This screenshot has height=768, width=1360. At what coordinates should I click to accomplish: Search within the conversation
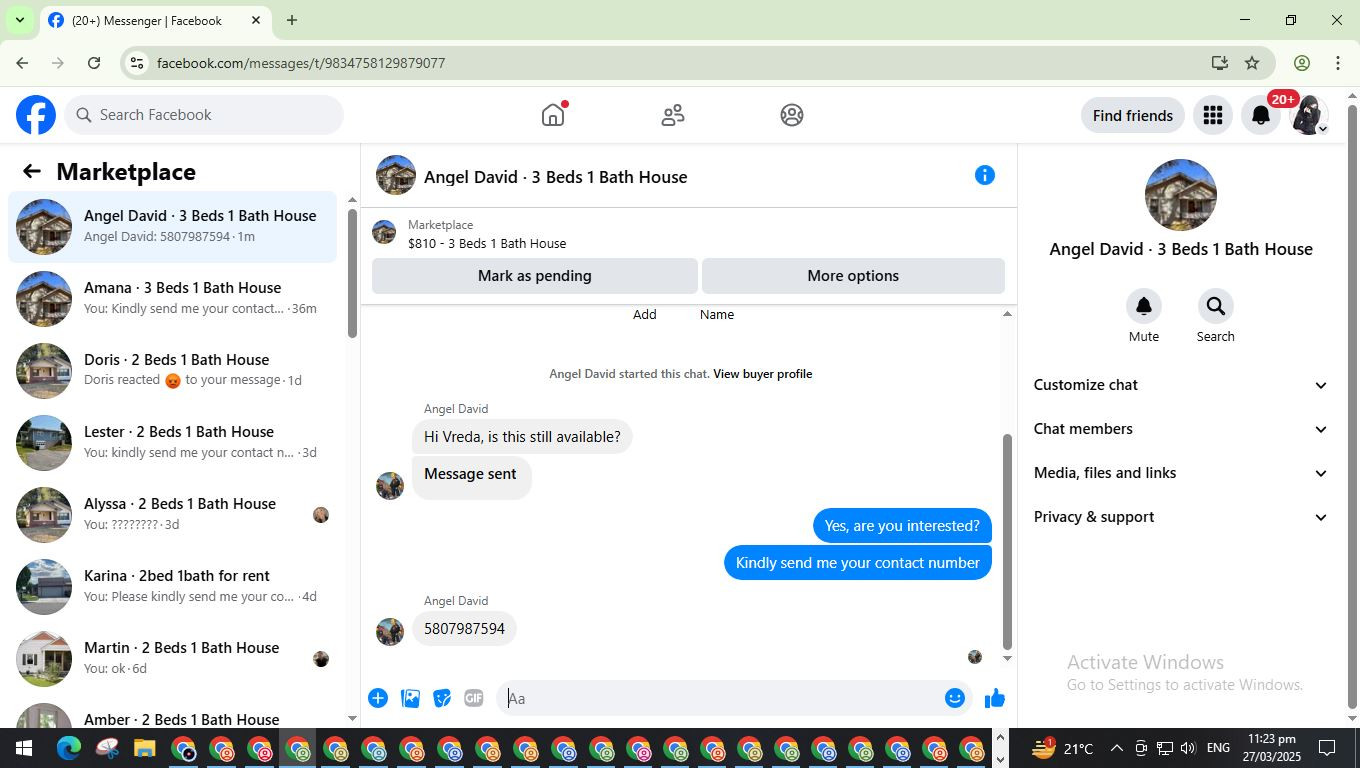click(x=1215, y=306)
